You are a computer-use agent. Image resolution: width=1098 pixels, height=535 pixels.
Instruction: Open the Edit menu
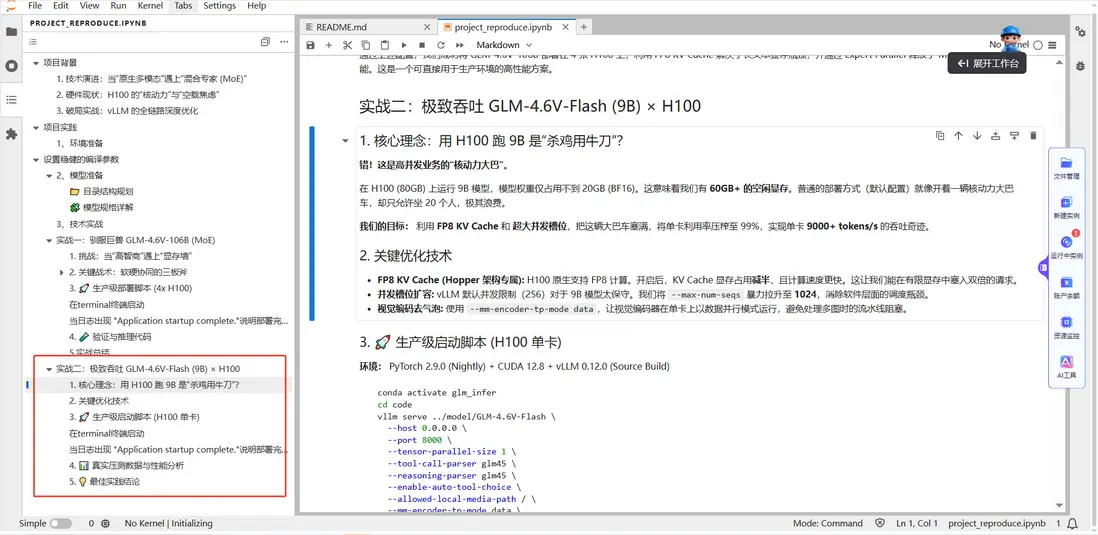(x=61, y=6)
